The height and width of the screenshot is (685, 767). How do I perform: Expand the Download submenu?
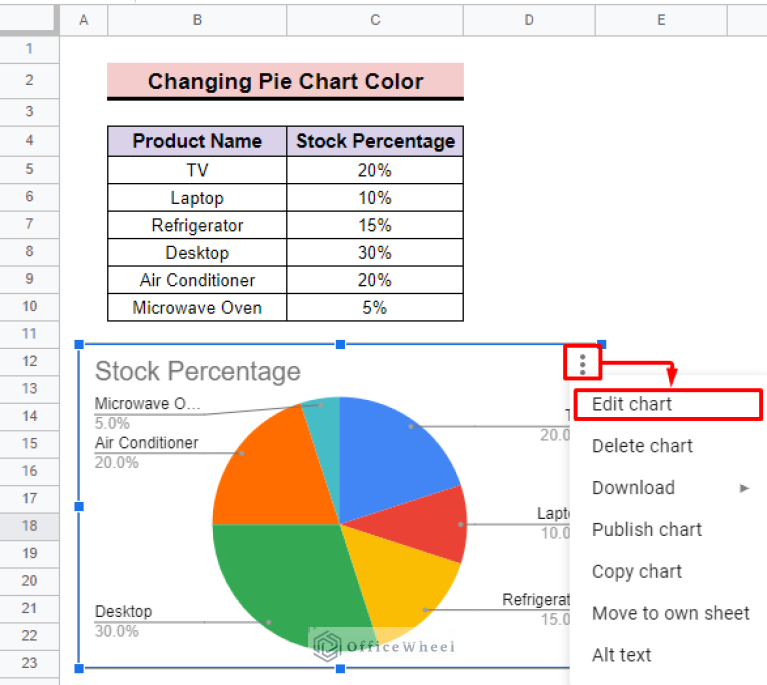668,488
